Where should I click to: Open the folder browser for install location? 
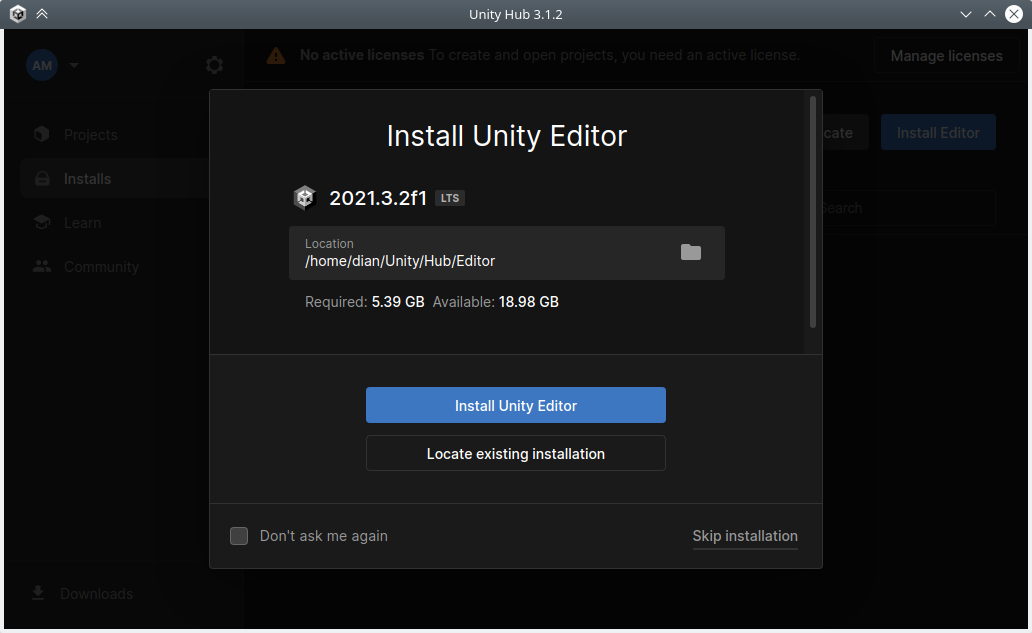[691, 253]
